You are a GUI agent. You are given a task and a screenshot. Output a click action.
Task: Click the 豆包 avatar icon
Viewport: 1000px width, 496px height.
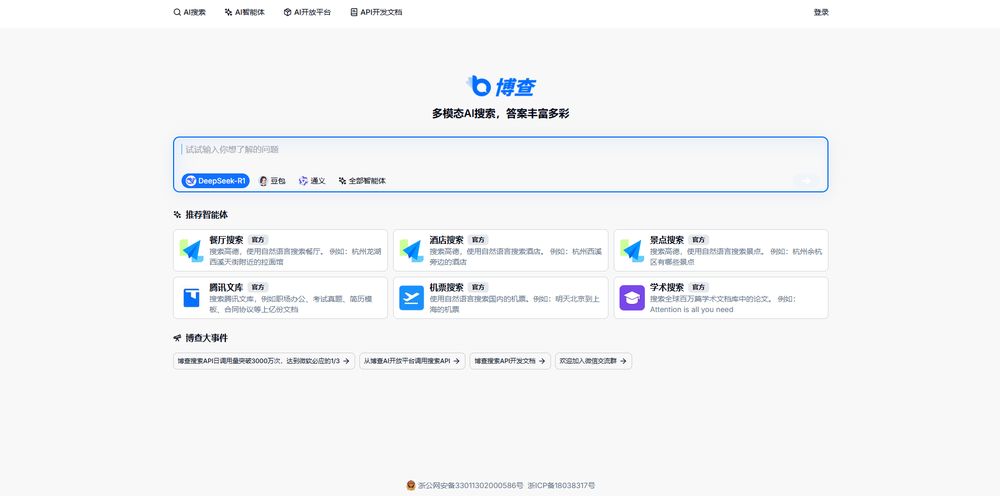[263, 181]
